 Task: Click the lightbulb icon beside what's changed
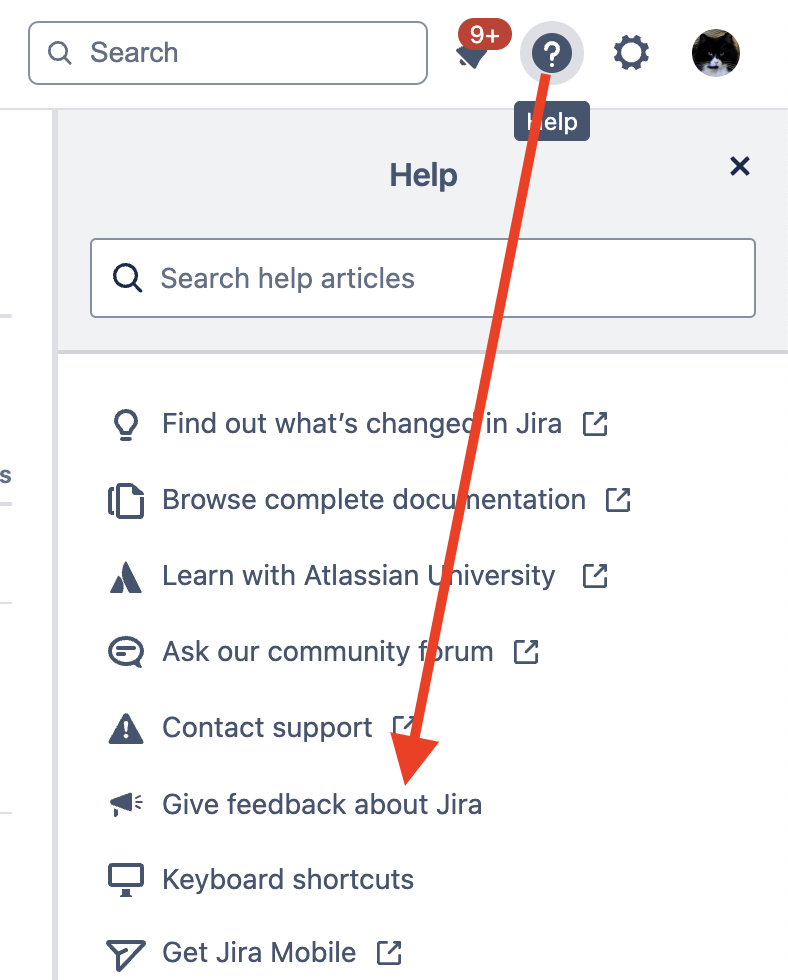(126, 423)
